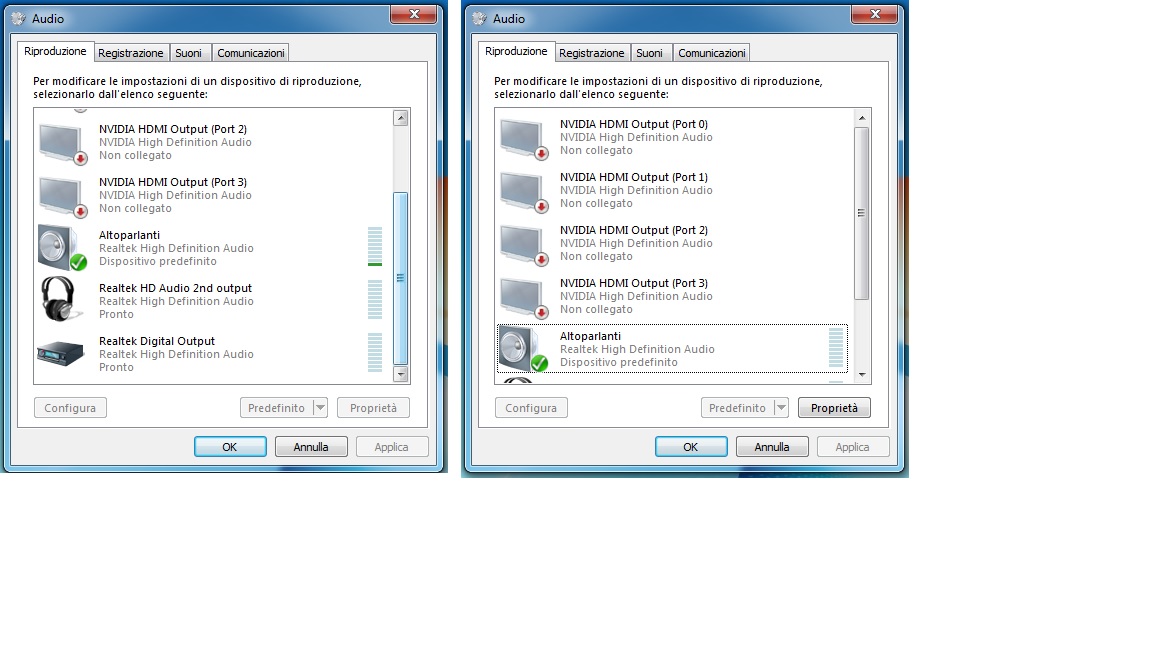Click scroll-down arrow of left device list
Screen dimensions: 1152x648
pos(400,375)
